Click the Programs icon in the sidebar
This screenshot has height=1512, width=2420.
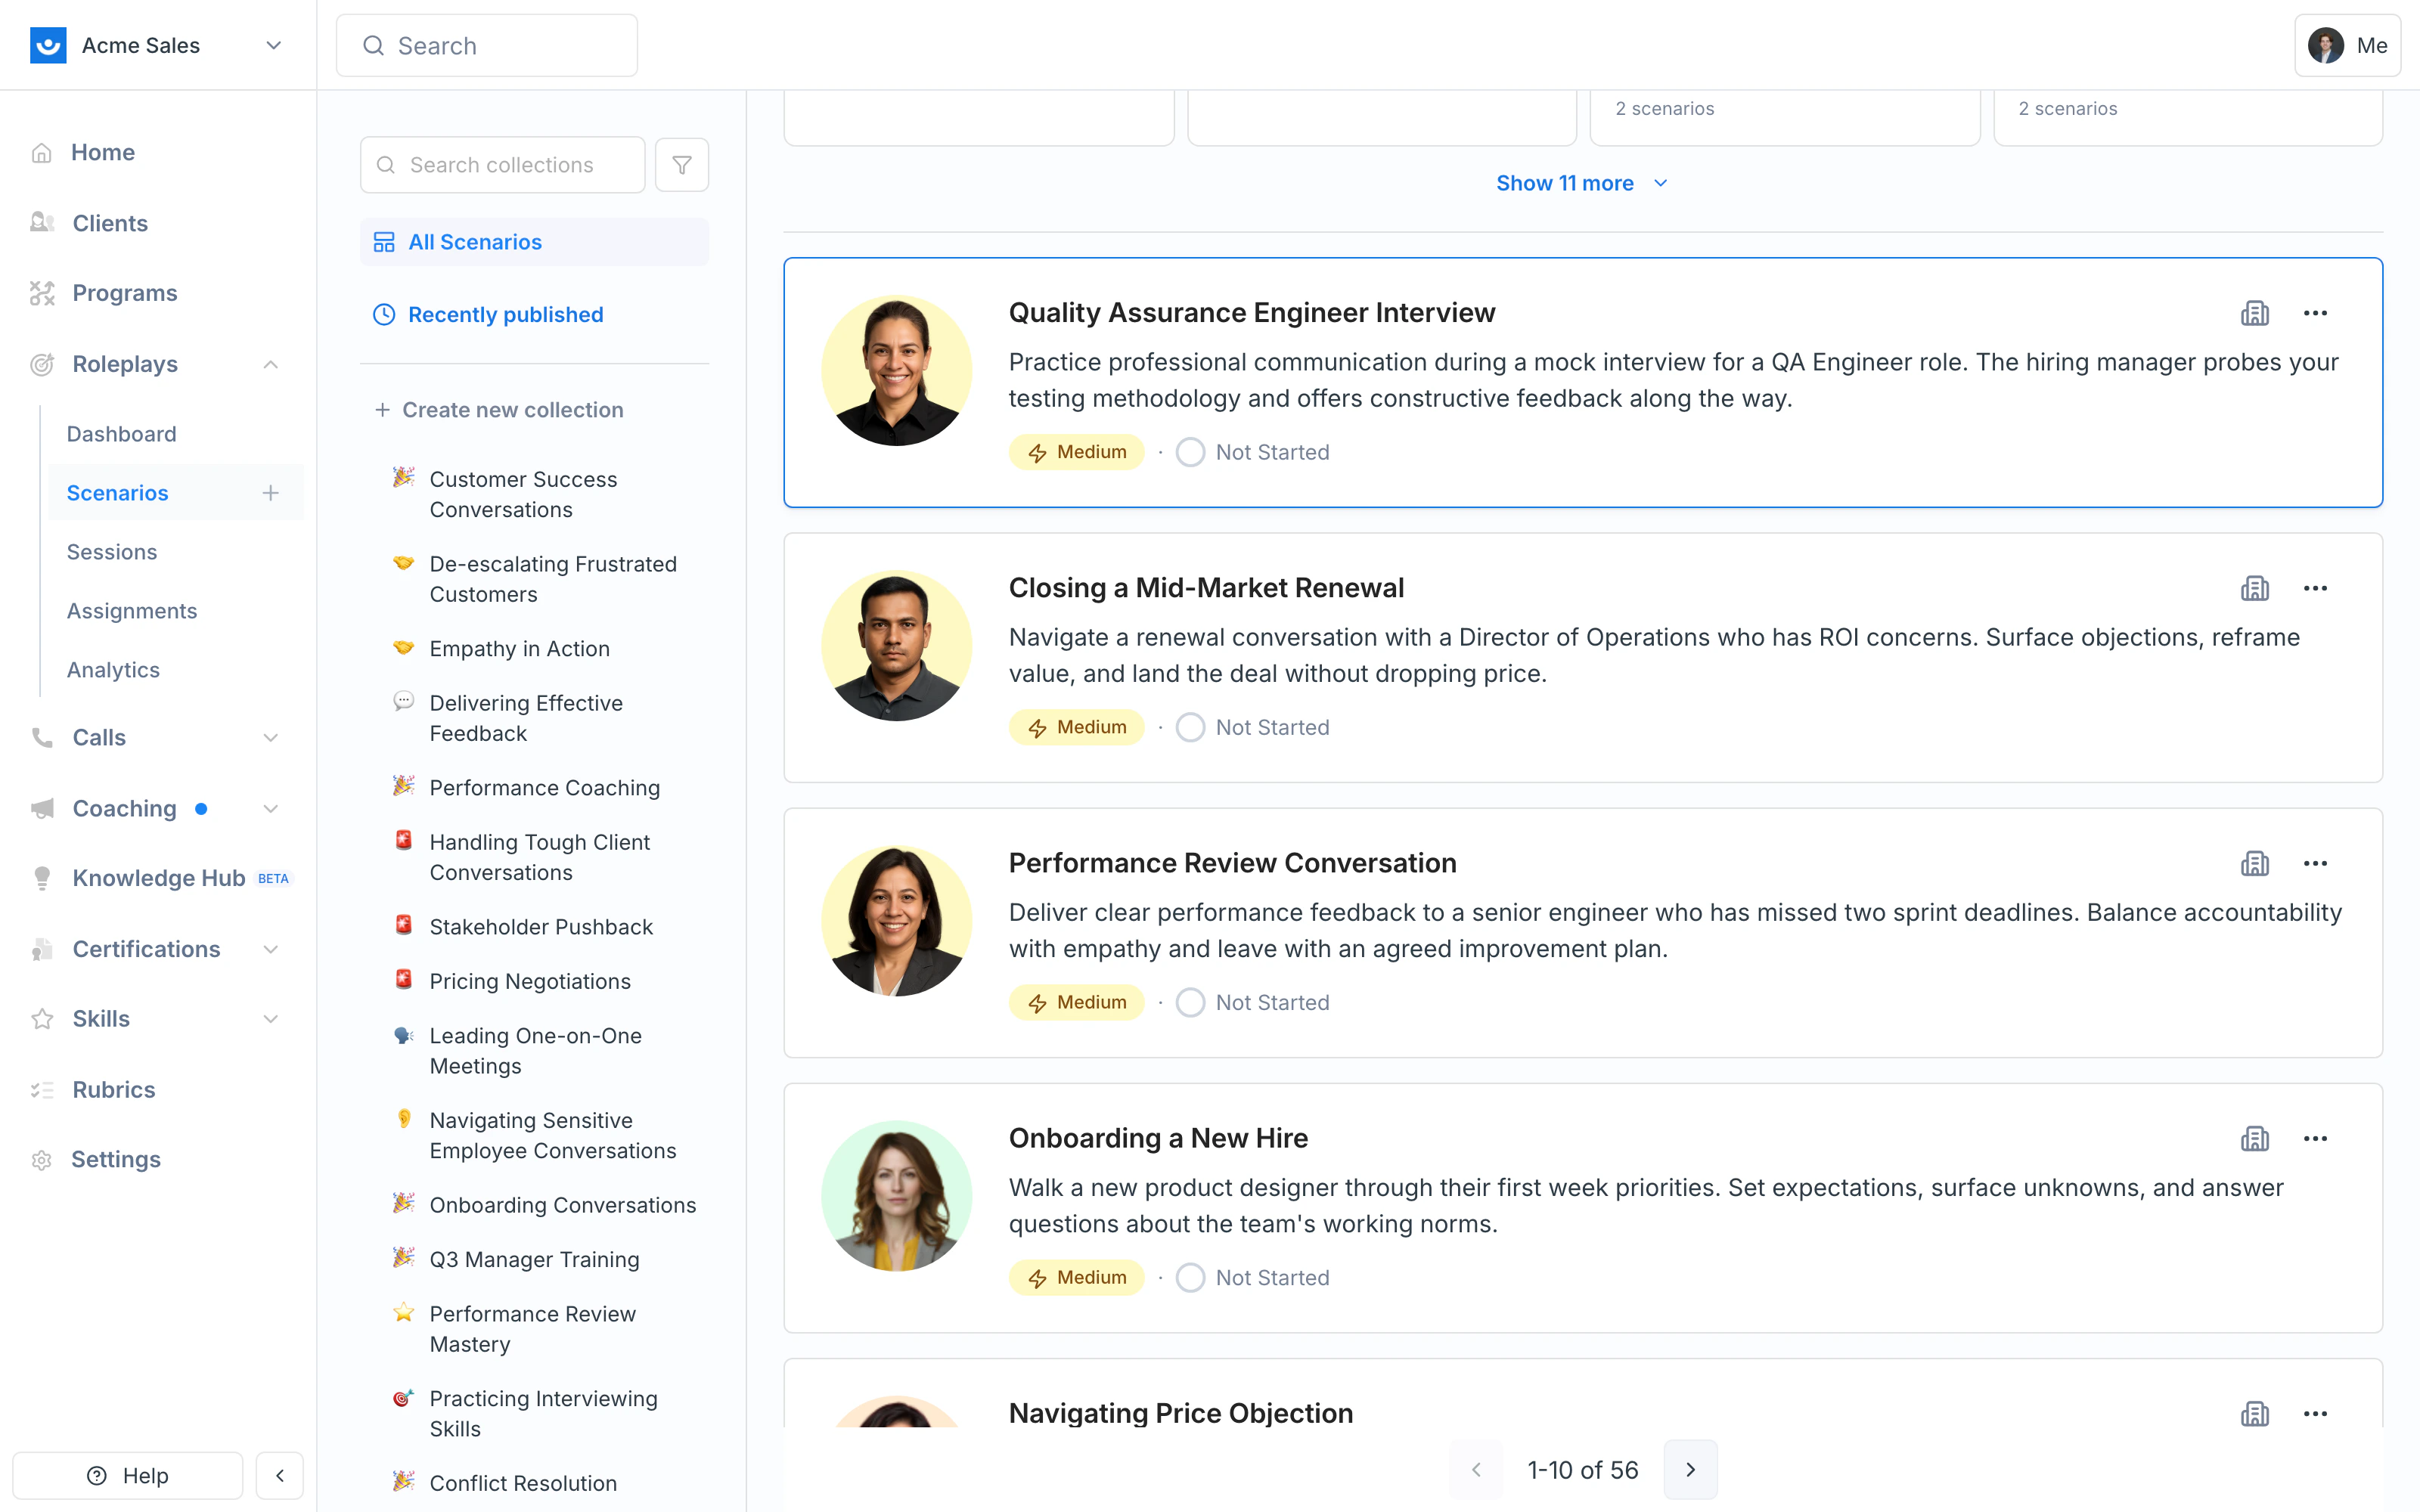(x=42, y=293)
